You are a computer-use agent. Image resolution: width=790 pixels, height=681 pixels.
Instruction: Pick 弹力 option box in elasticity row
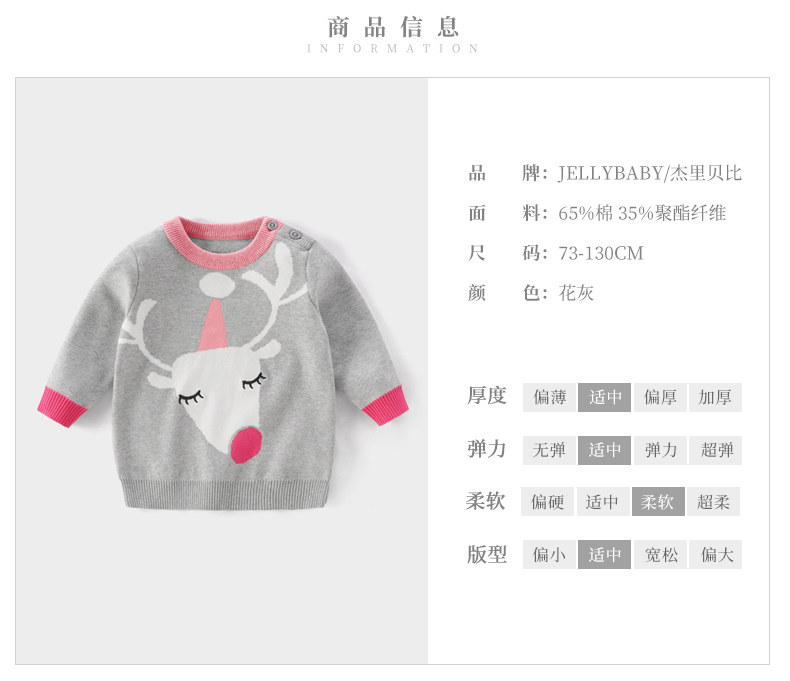[660, 450]
